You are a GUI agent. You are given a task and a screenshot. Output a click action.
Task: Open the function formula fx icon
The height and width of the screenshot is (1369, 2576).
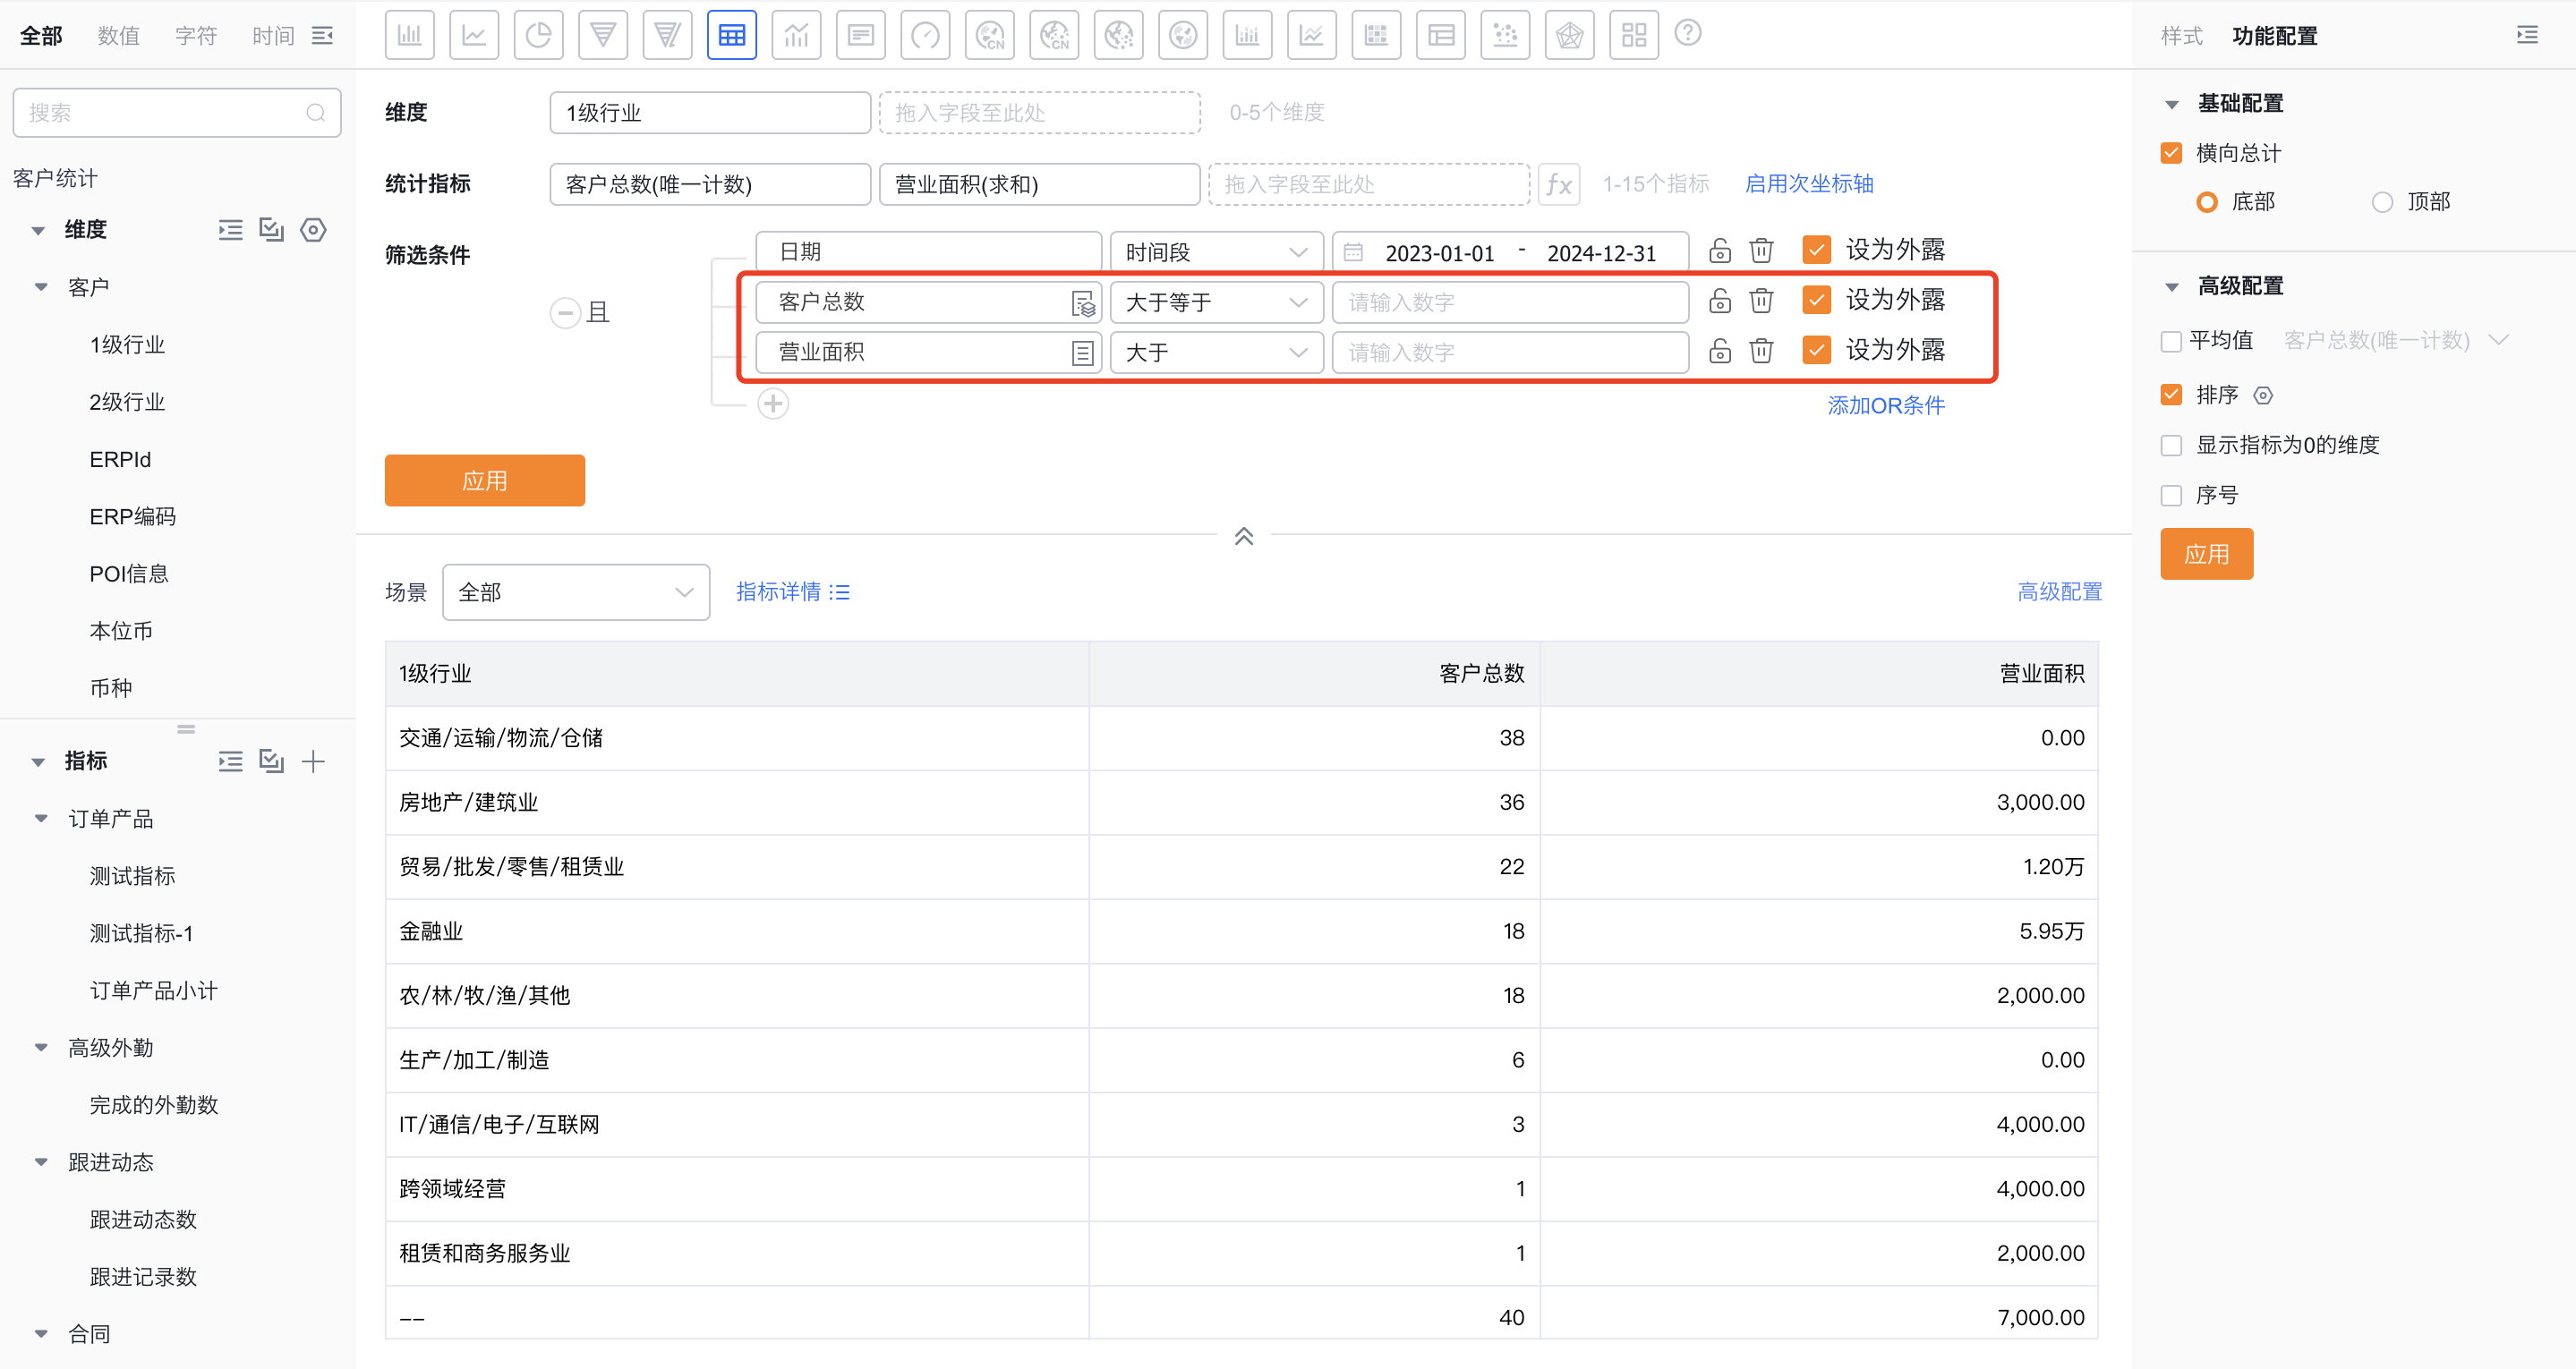click(1559, 184)
